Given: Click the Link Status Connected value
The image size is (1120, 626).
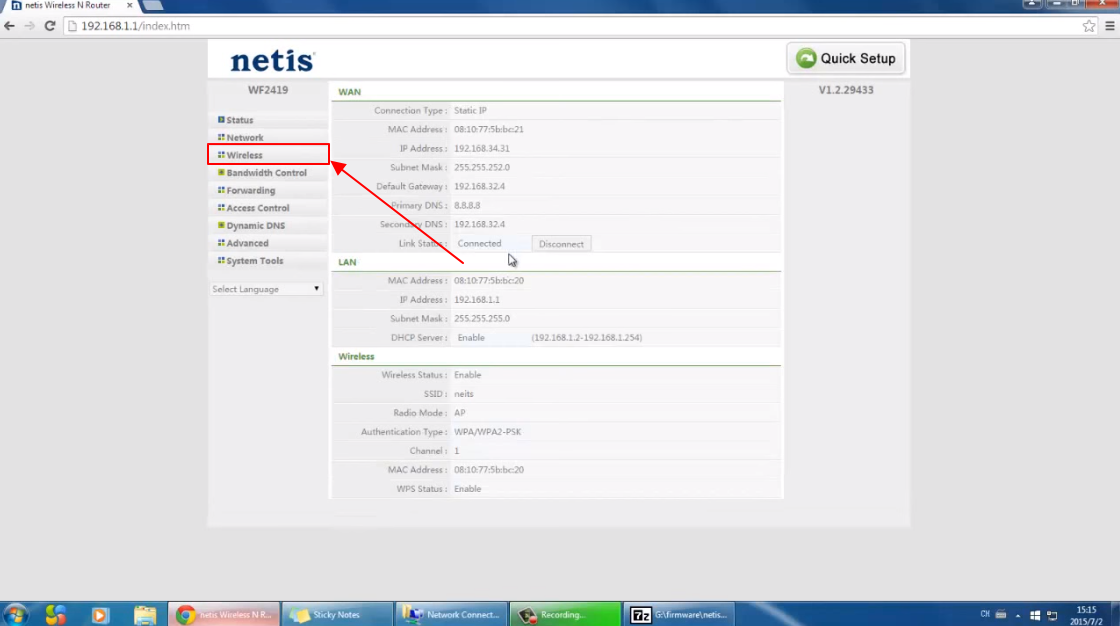Looking at the screenshot, I should (x=479, y=244).
